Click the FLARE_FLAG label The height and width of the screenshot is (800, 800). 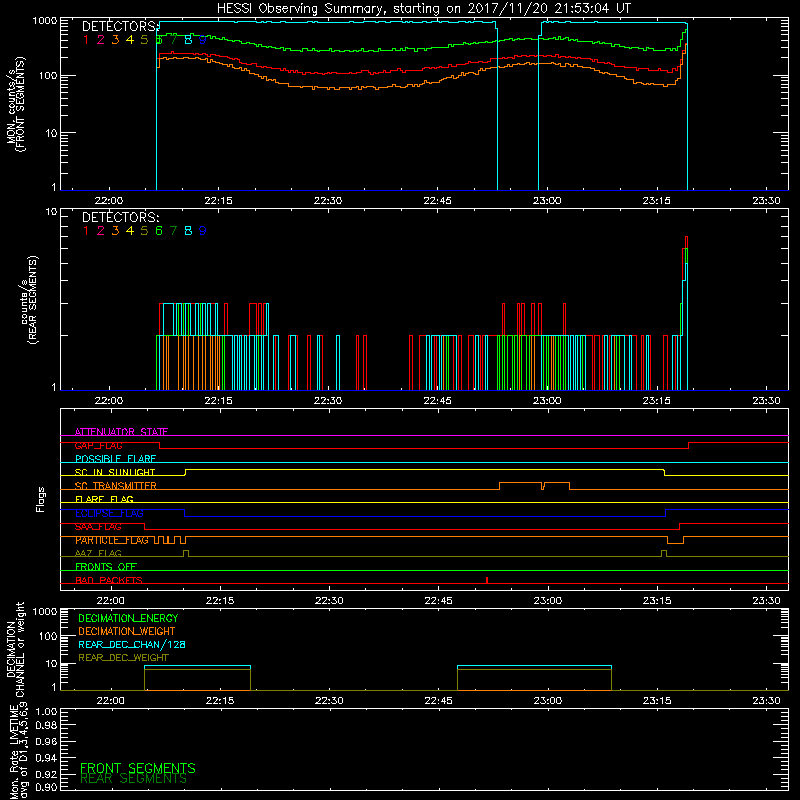[x=104, y=499]
